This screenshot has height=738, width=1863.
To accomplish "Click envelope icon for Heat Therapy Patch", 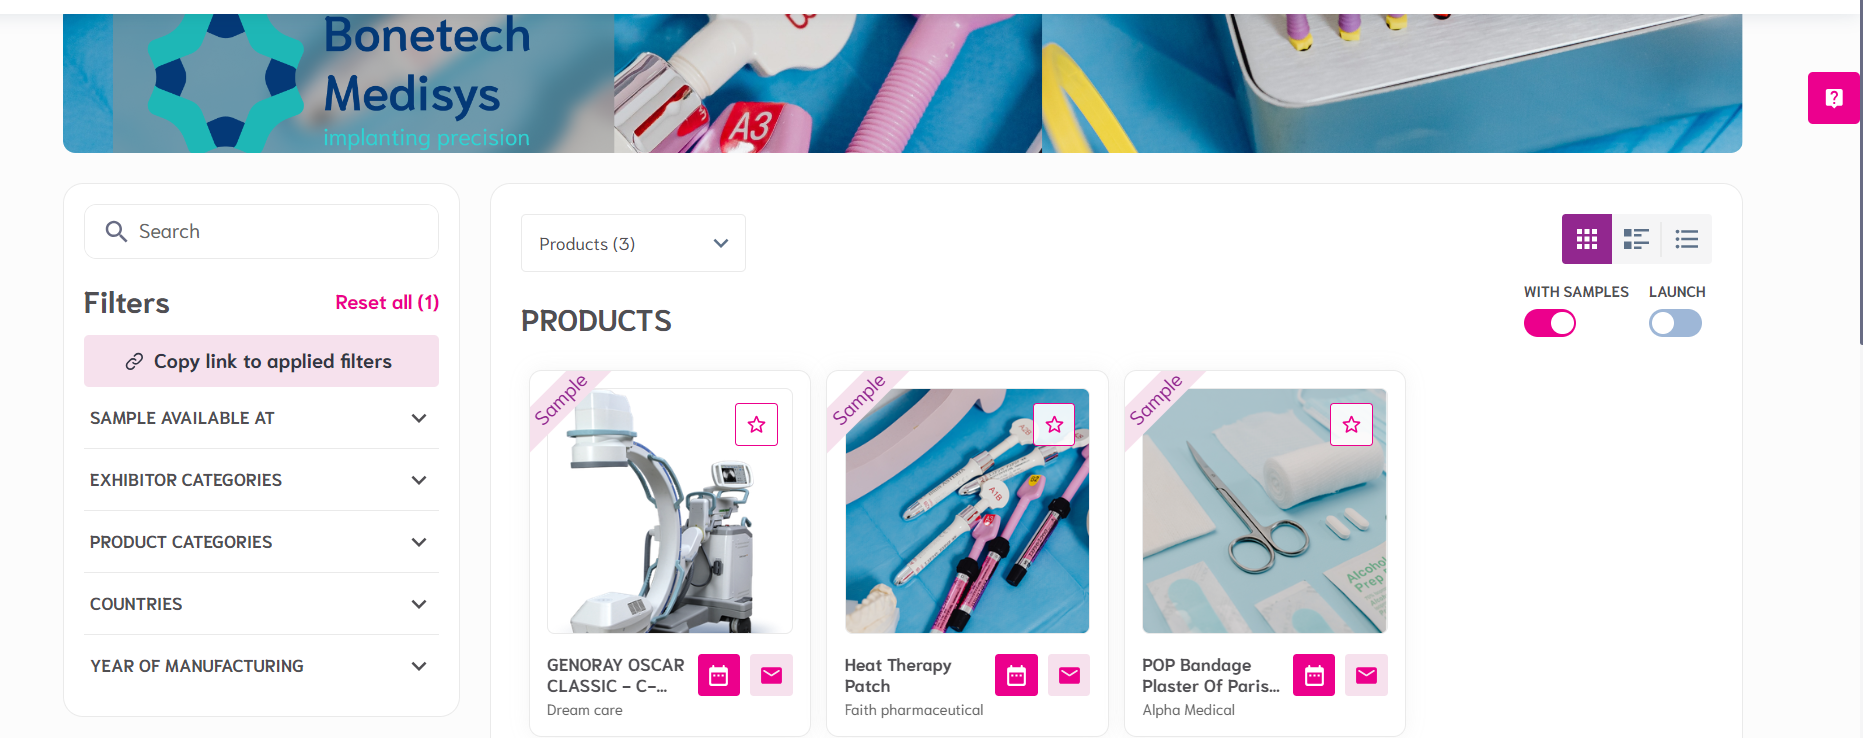I will point(1069,675).
